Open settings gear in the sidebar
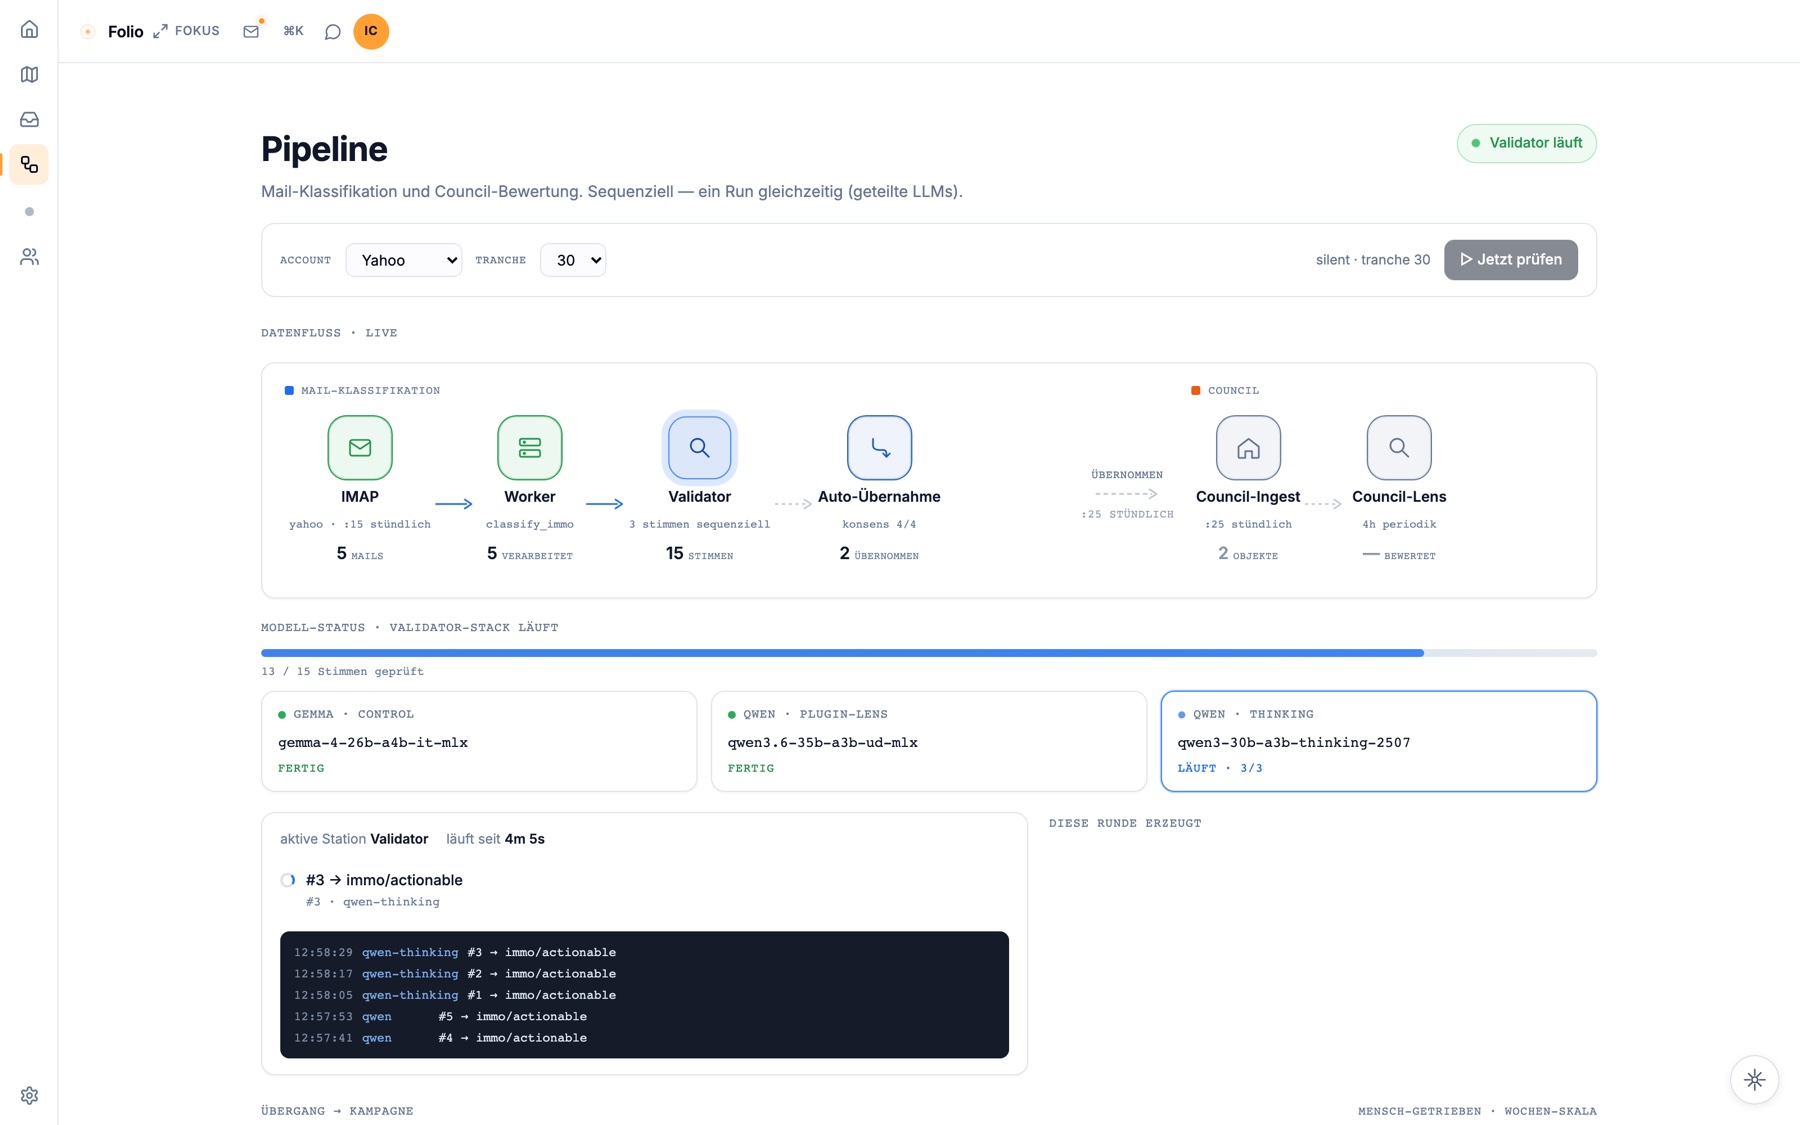The height and width of the screenshot is (1125, 1800). tap(29, 1095)
